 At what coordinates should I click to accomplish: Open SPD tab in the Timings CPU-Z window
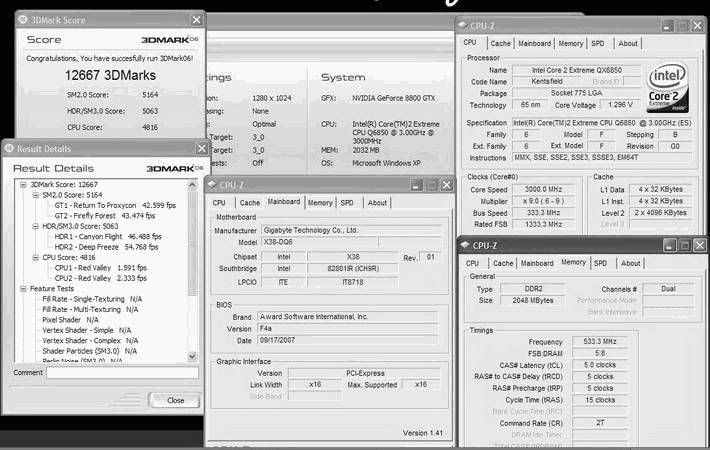tap(599, 263)
